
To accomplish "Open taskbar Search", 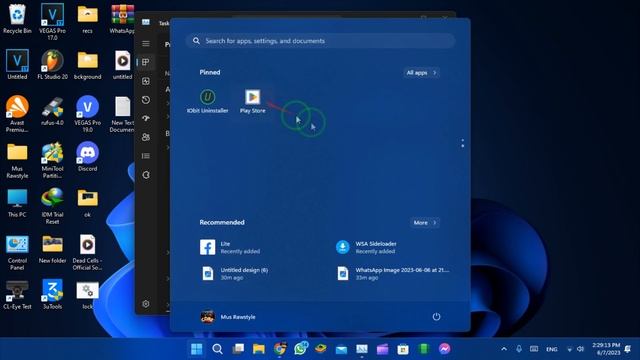I will [x=218, y=349].
